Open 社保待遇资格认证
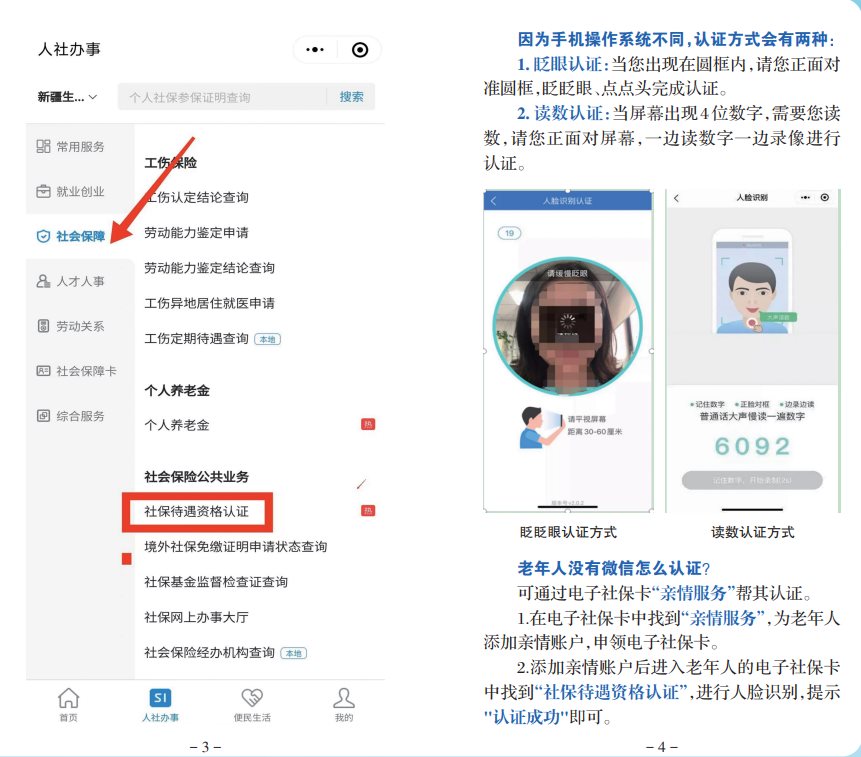The width and height of the screenshot is (861, 757). click(197, 512)
